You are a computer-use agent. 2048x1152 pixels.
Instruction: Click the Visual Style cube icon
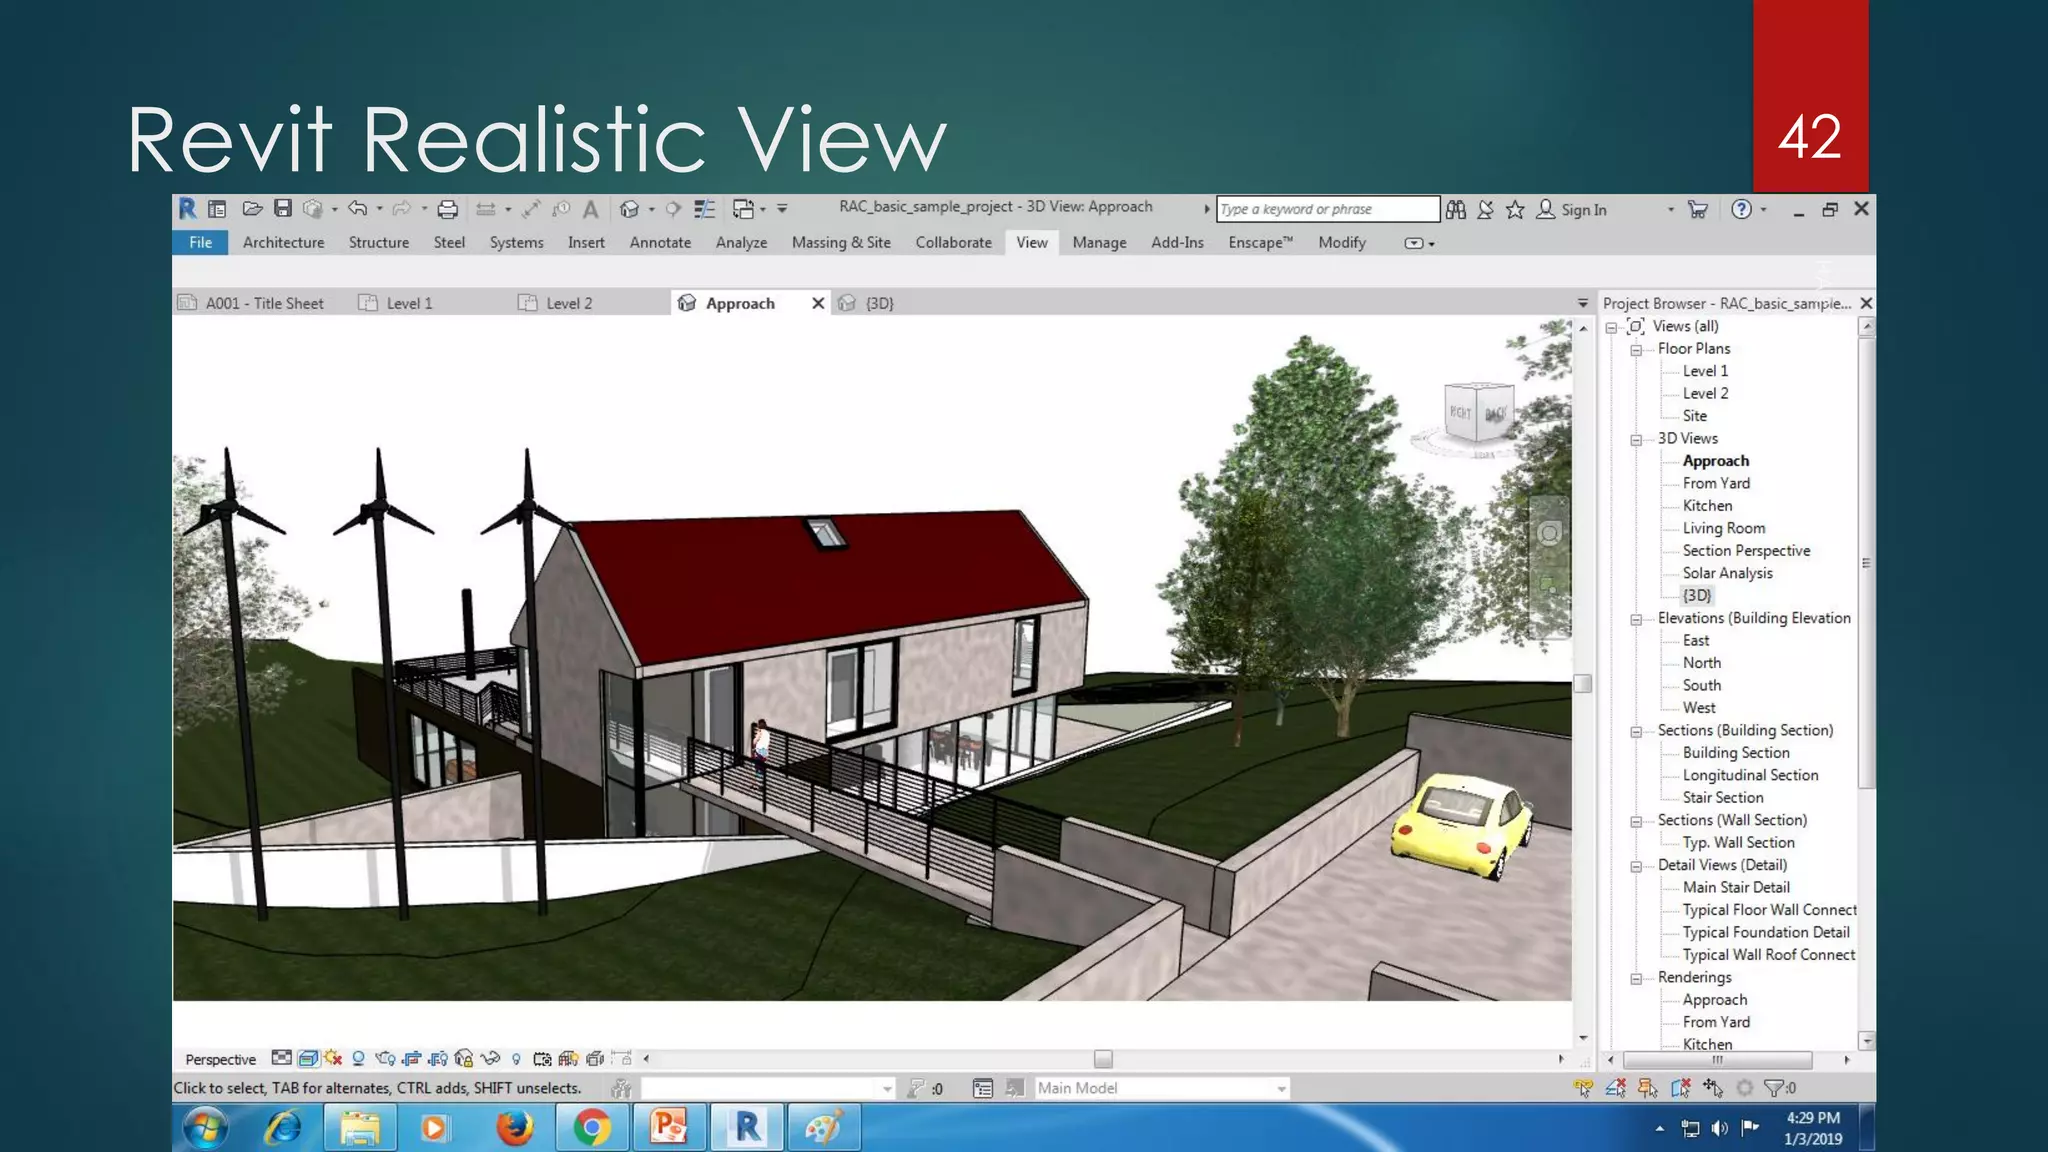[308, 1058]
